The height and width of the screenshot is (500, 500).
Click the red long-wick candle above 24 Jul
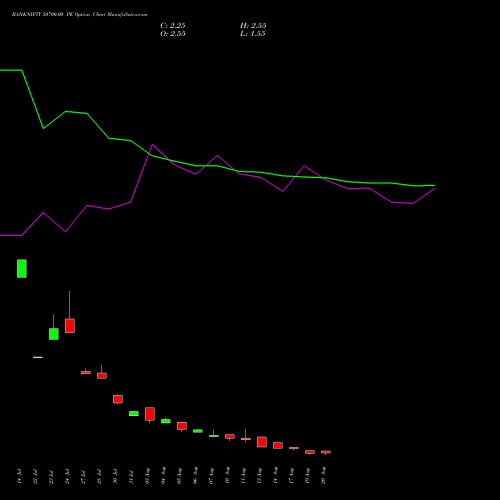click(x=70, y=326)
